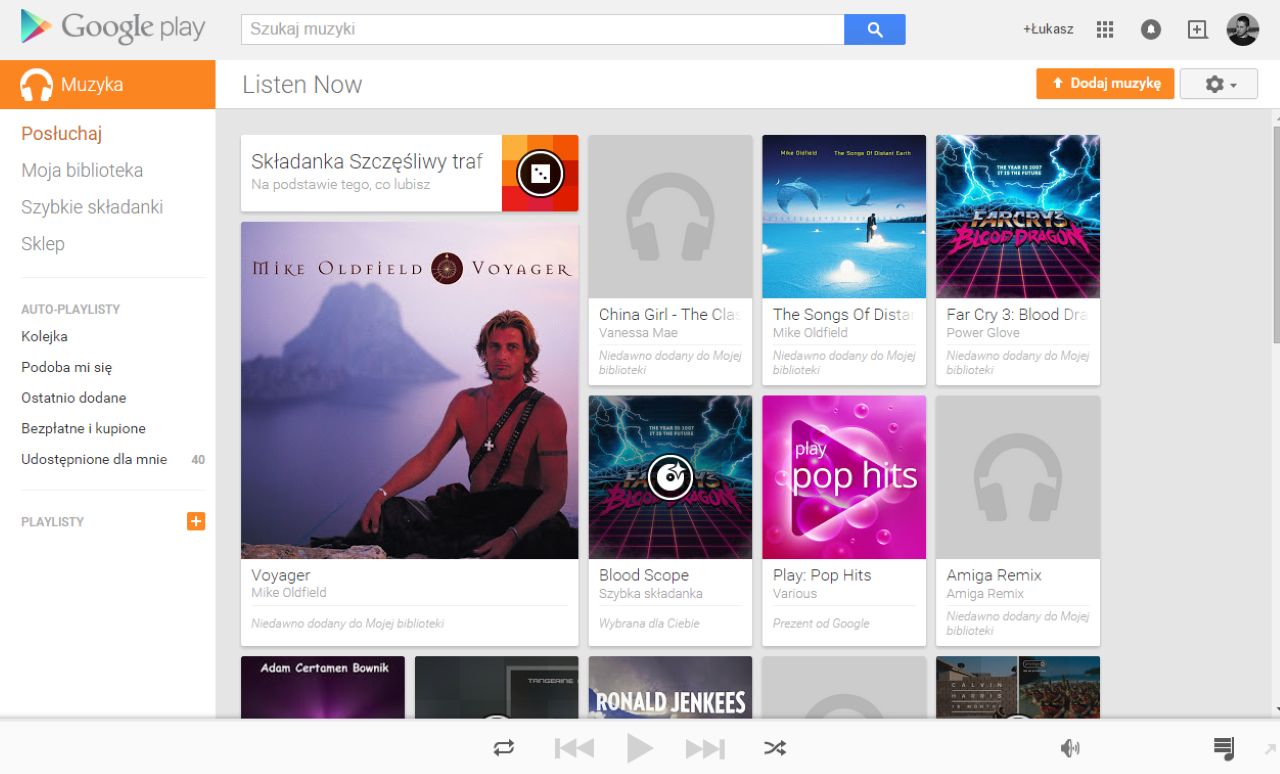Click the Muzyka orange header tab
Viewport: 1280px width, 774px height.
point(107,84)
